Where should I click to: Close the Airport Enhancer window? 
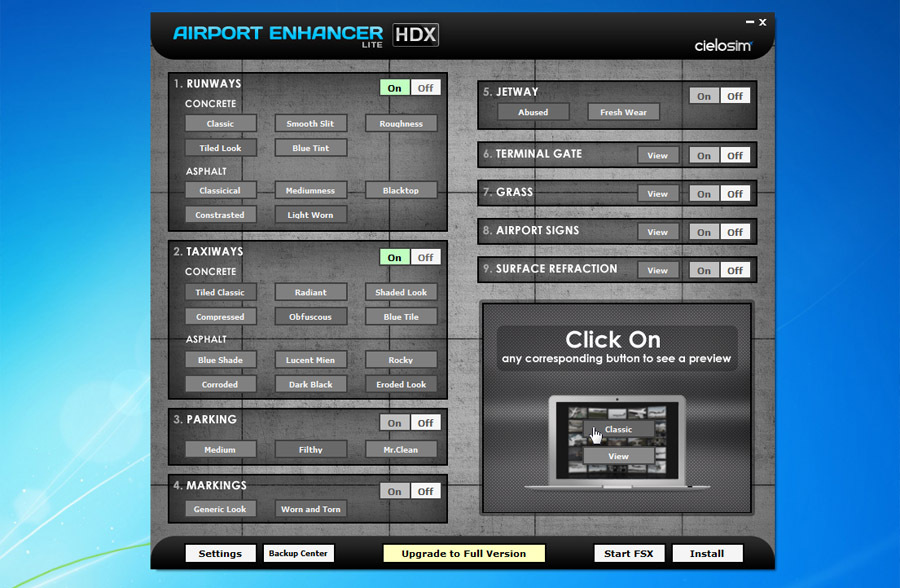763,22
